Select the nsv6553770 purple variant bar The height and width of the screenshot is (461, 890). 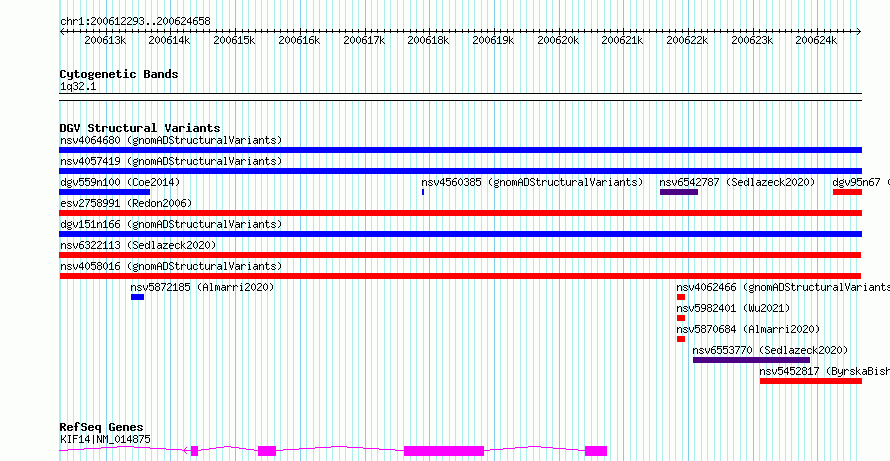[x=752, y=360]
